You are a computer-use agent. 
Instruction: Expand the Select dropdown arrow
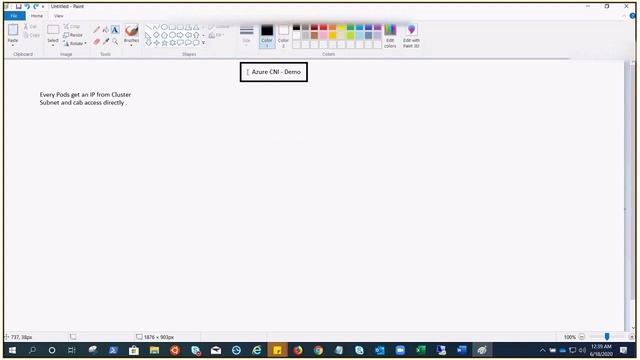(53, 45)
